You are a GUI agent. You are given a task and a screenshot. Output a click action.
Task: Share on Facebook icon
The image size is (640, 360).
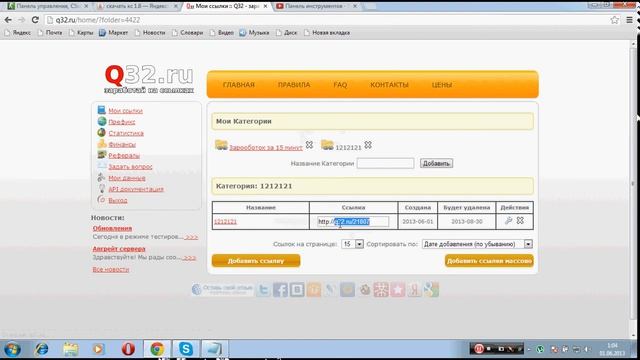pos(280,290)
